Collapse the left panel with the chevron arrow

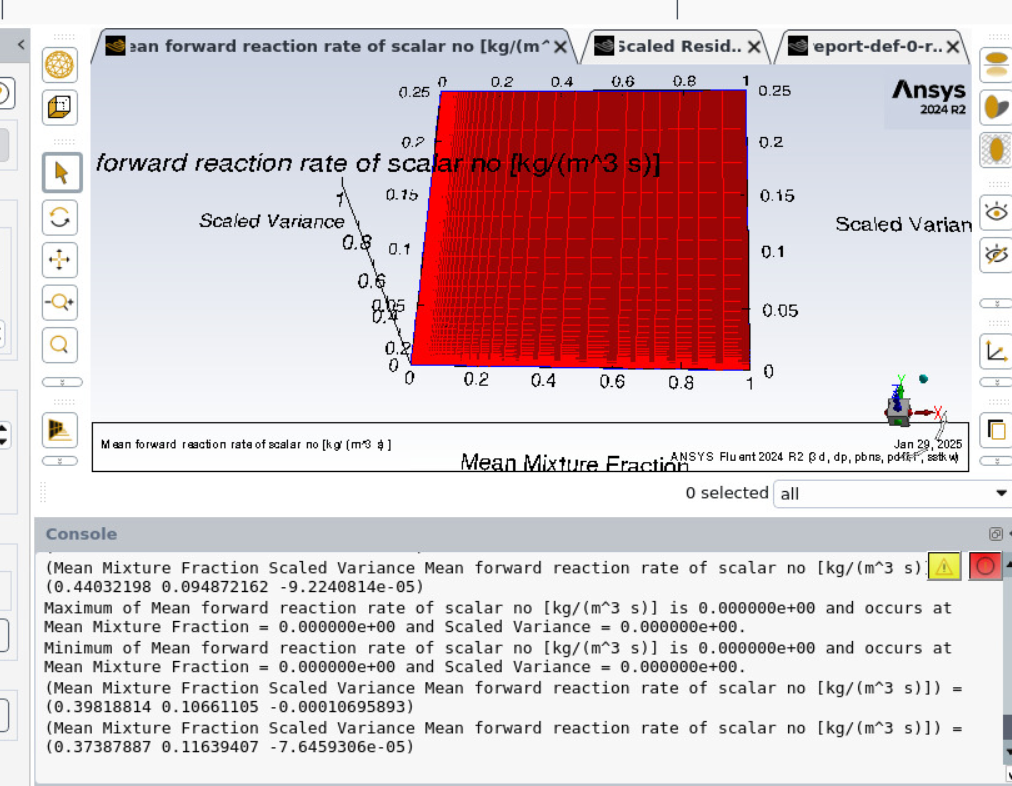(x=21, y=45)
